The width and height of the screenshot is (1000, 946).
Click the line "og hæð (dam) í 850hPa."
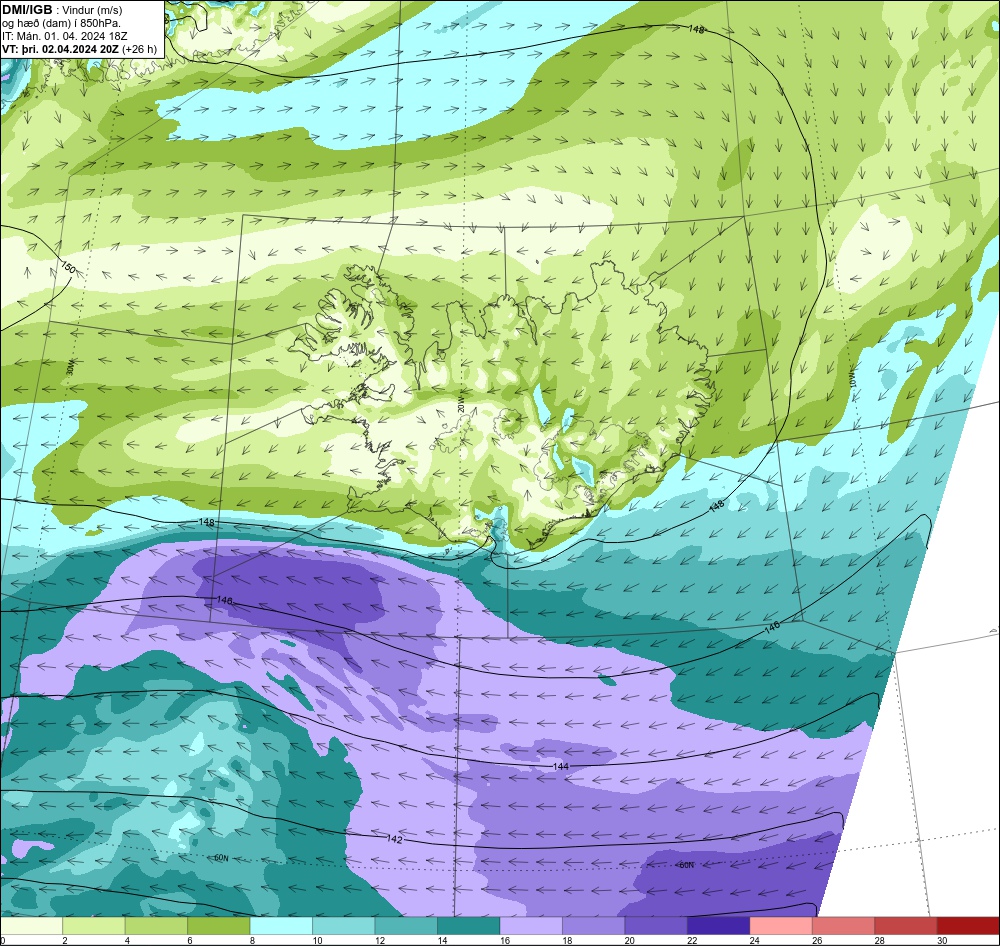(61, 24)
